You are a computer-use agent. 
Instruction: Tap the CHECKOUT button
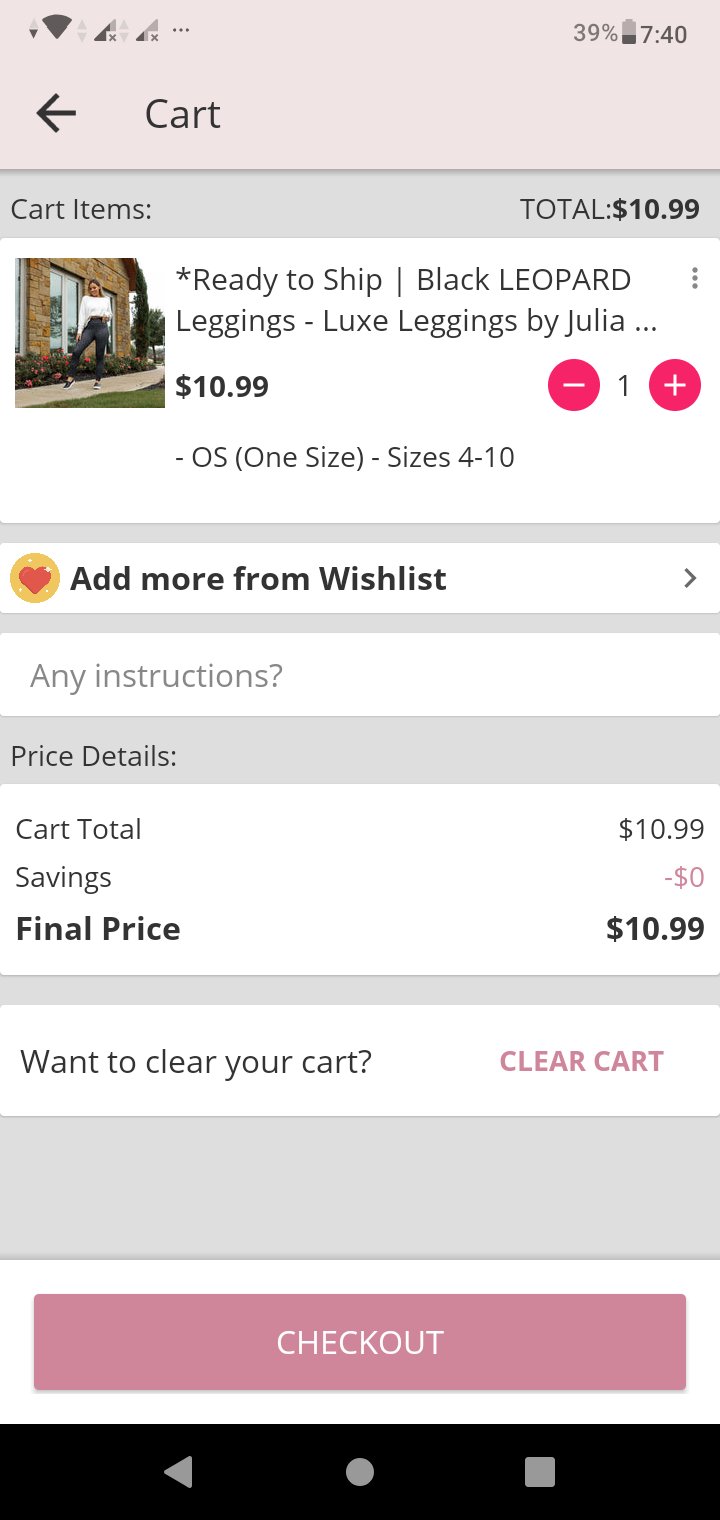point(360,1342)
